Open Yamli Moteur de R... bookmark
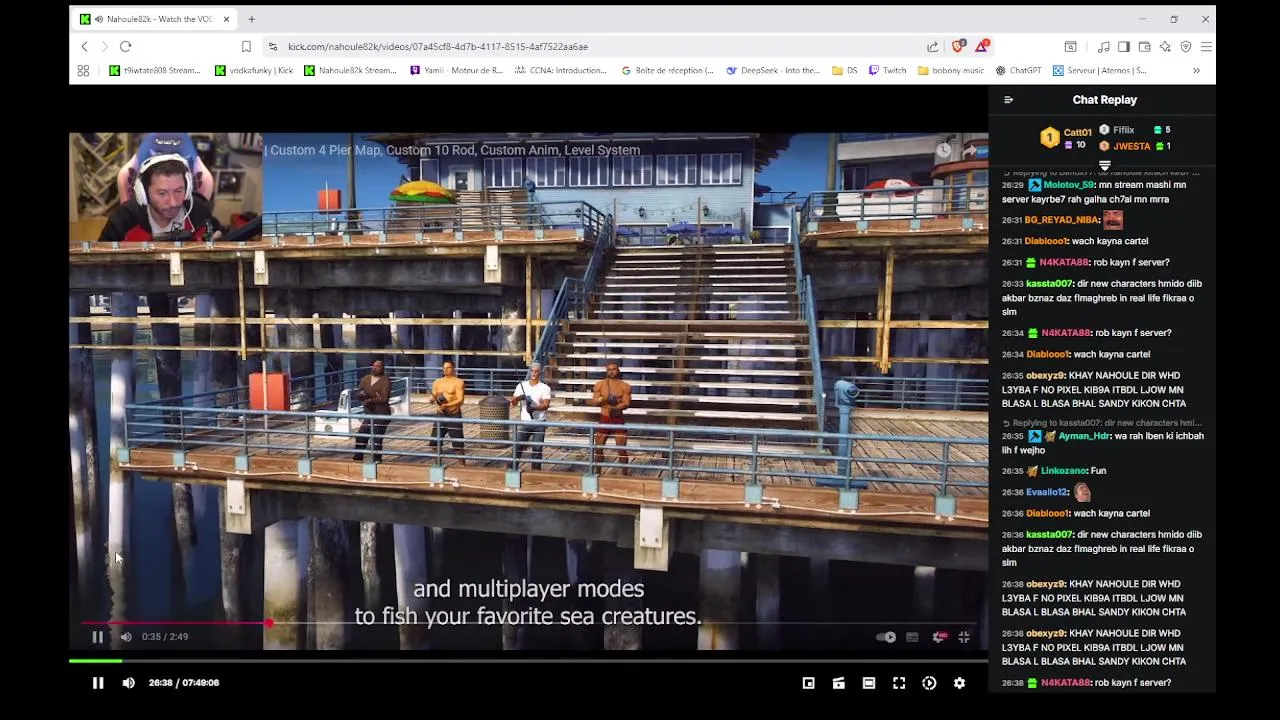Viewport: 1280px width, 720px height. point(457,71)
